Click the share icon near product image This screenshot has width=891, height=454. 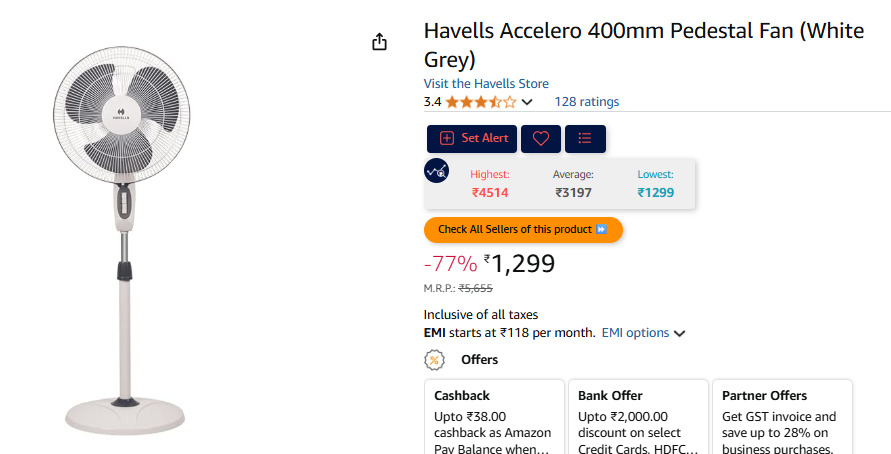tap(379, 41)
